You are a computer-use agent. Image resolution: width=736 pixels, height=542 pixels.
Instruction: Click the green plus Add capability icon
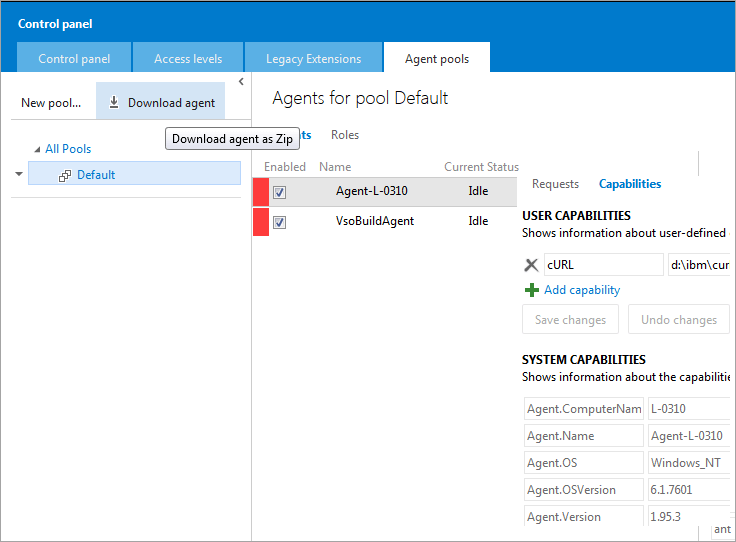(x=531, y=290)
